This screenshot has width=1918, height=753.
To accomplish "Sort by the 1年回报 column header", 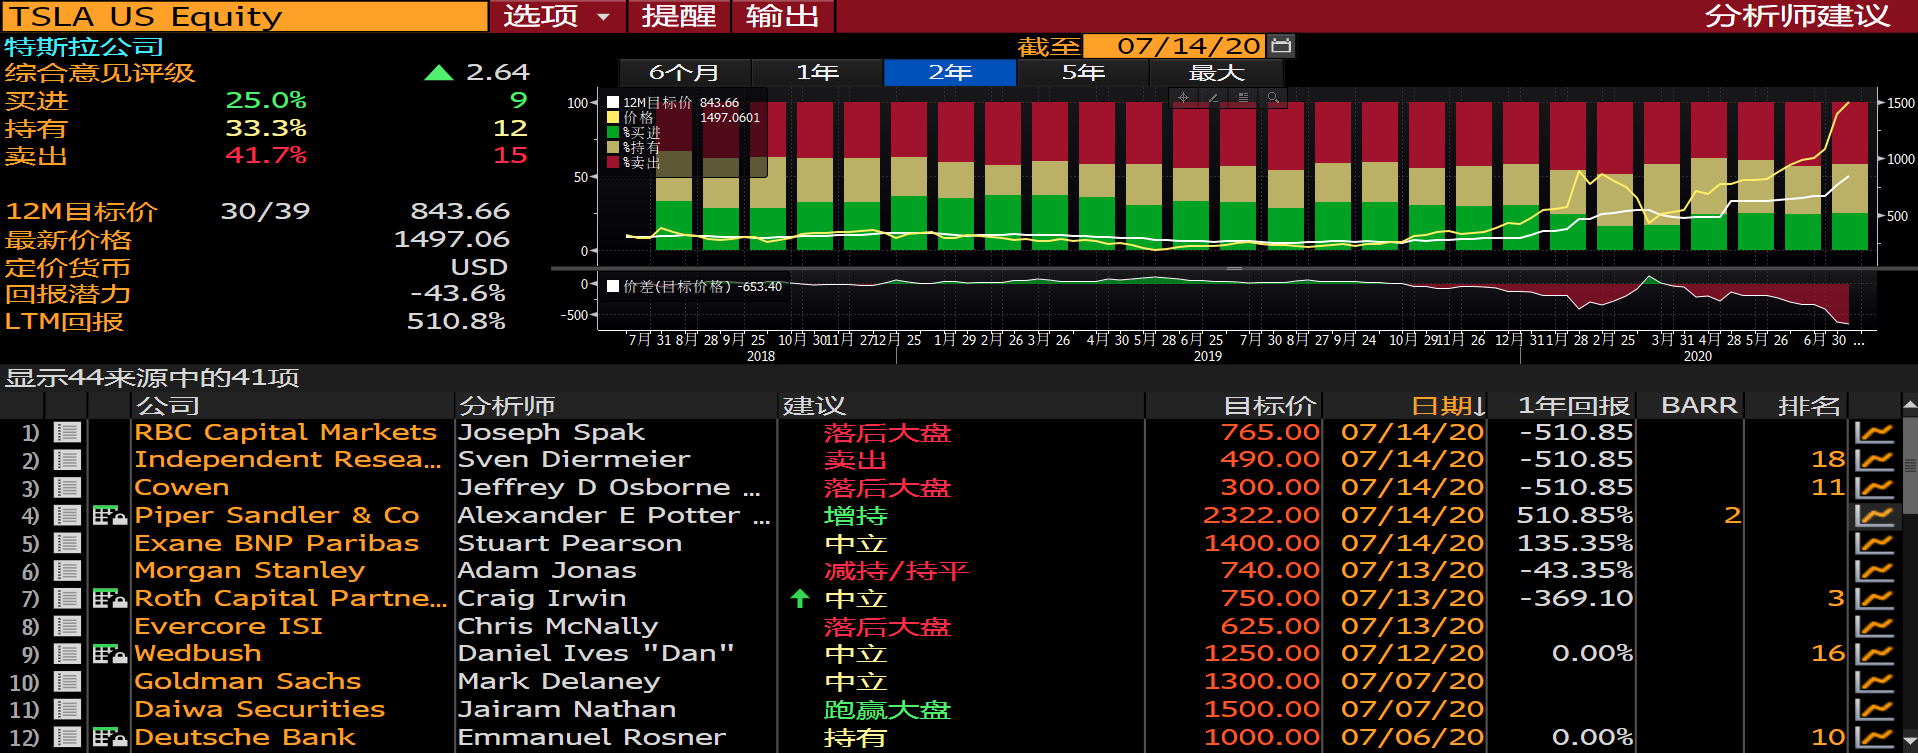I will (1574, 405).
